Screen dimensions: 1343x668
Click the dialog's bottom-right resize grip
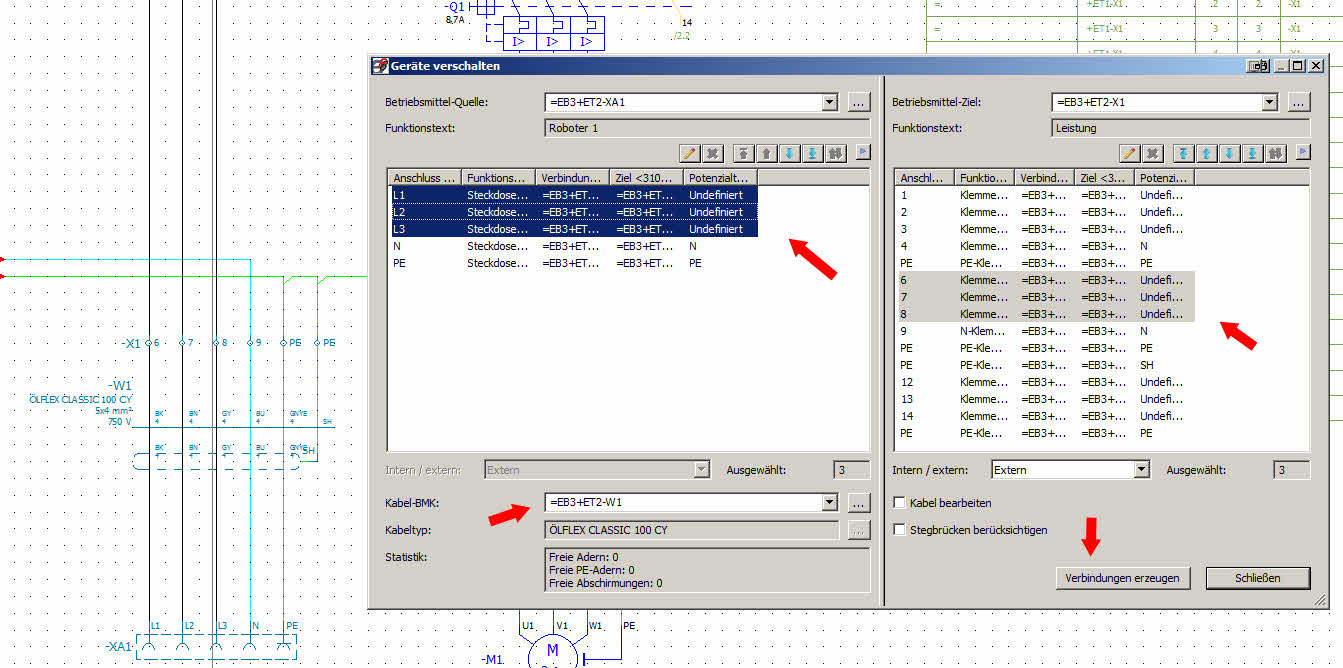coord(1320,600)
